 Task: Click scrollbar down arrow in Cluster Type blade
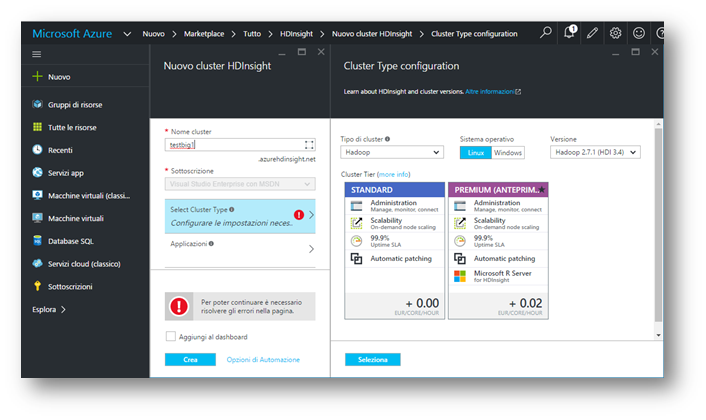click(x=658, y=335)
